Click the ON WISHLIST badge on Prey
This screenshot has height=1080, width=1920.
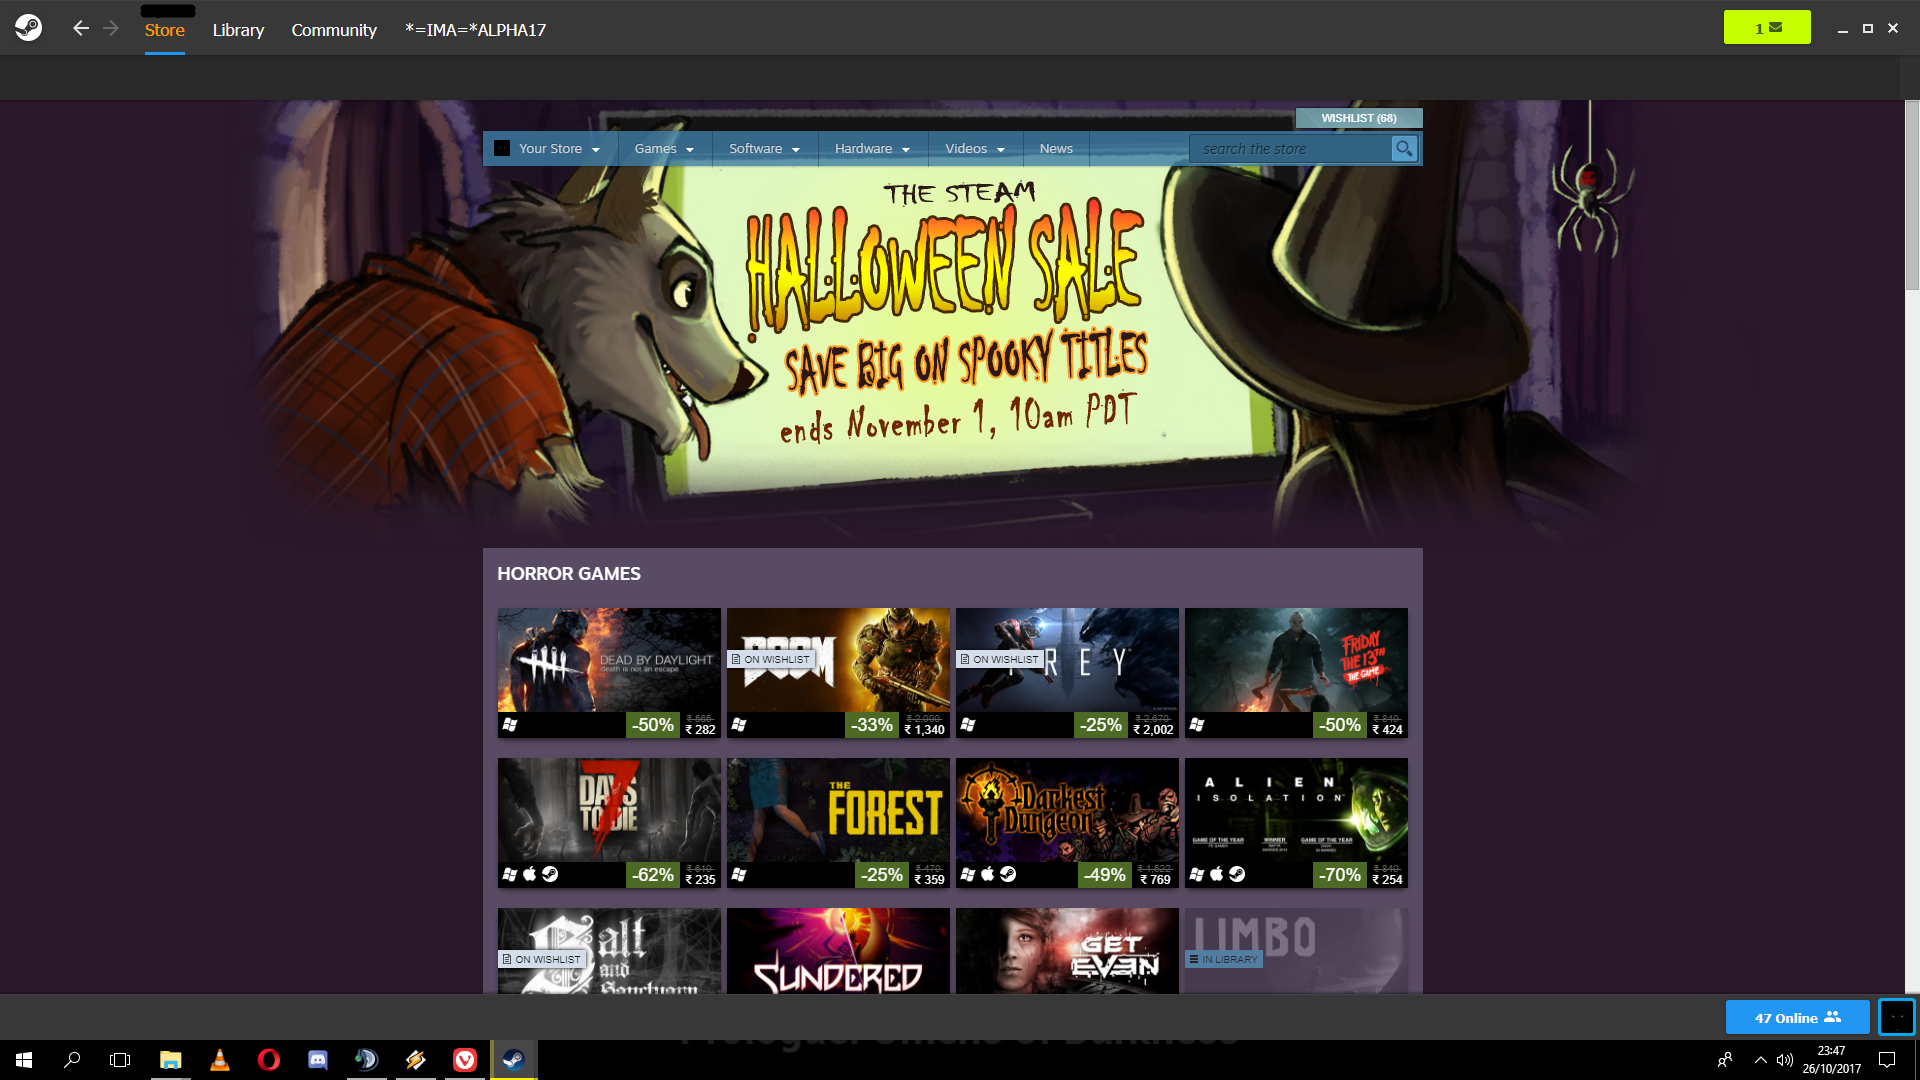999,659
